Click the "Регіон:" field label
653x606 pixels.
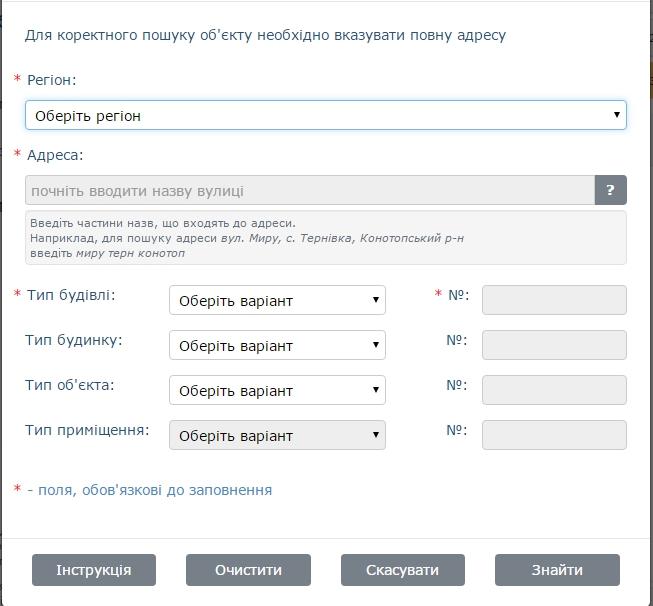(51, 80)
